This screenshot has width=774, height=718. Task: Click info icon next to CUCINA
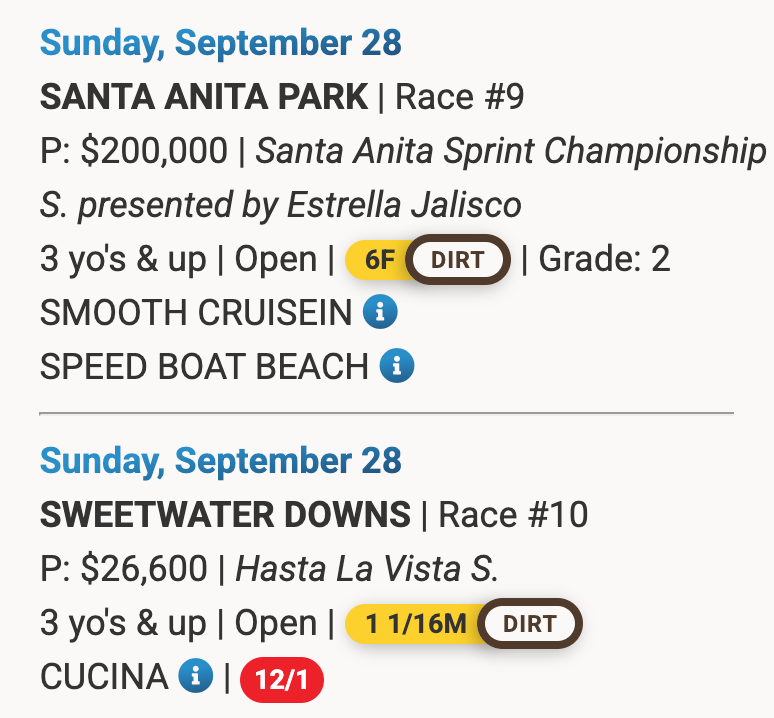195,677
